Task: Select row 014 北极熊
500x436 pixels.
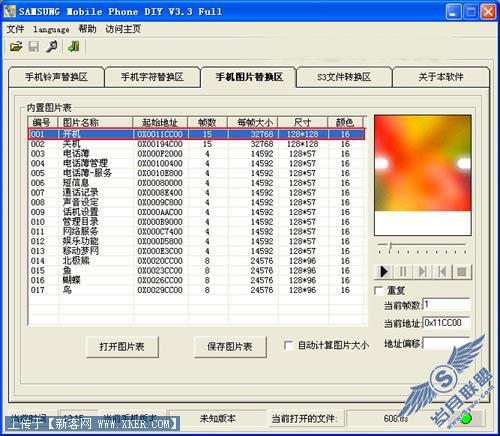Action: tap(197, 261)
